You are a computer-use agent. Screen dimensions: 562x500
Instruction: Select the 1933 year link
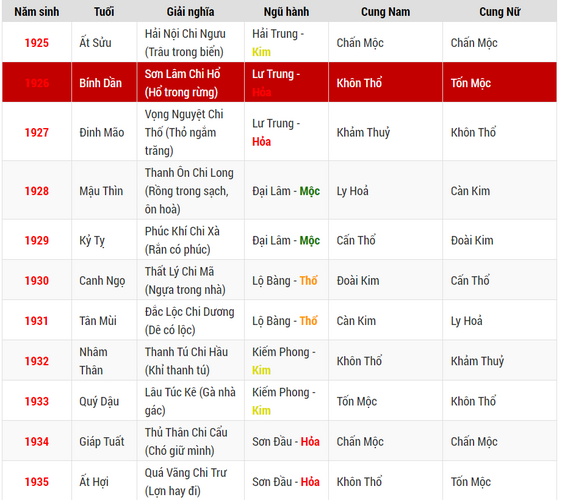coord(37,401)
